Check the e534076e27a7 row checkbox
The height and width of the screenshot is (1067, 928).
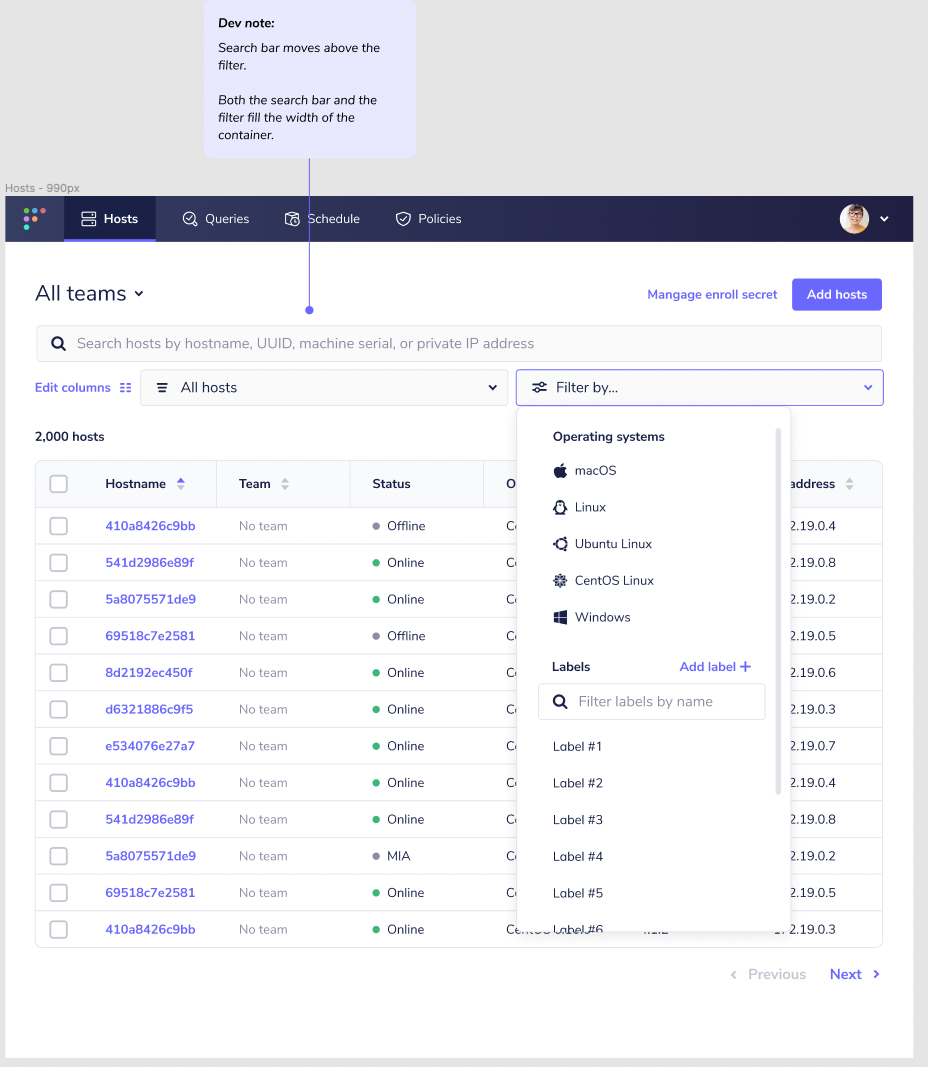tap(59, 746)
